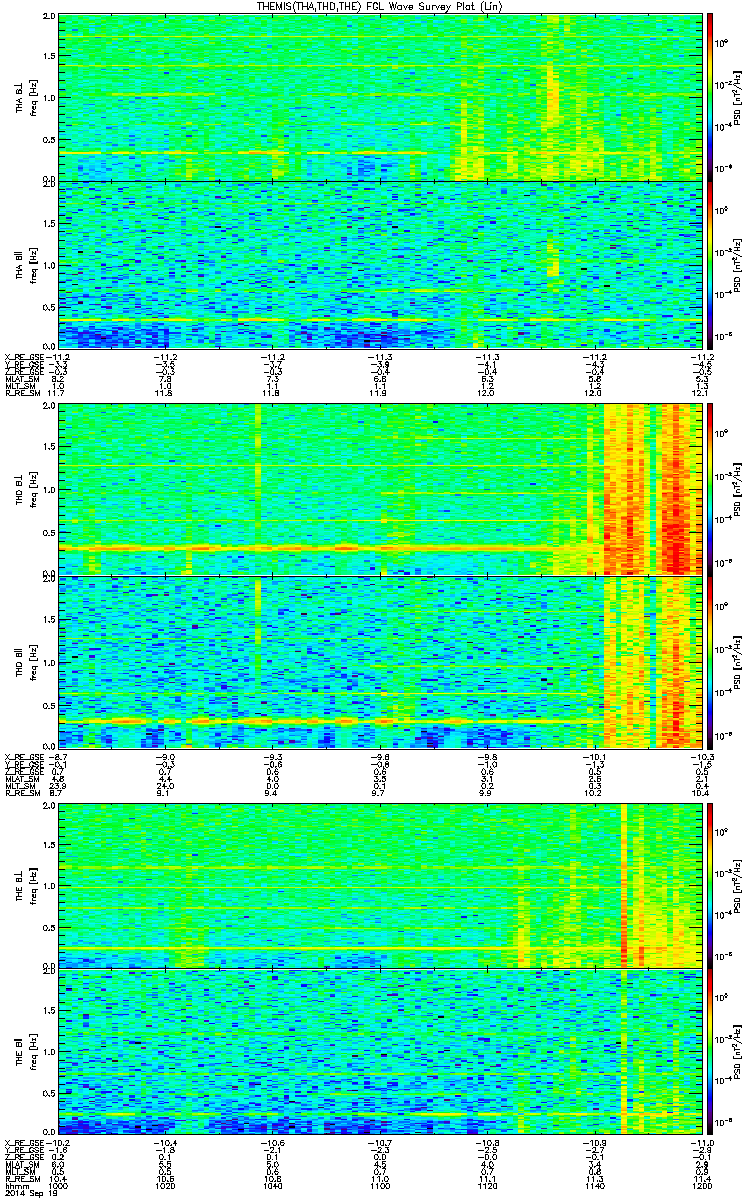
Task: Click the color bar beside THE B-parallel panel
Action: point(711,1052)
